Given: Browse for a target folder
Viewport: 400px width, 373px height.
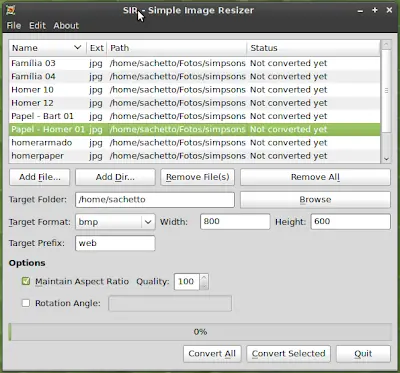Looking at the screenshot, I should click(x=315, y=200).
